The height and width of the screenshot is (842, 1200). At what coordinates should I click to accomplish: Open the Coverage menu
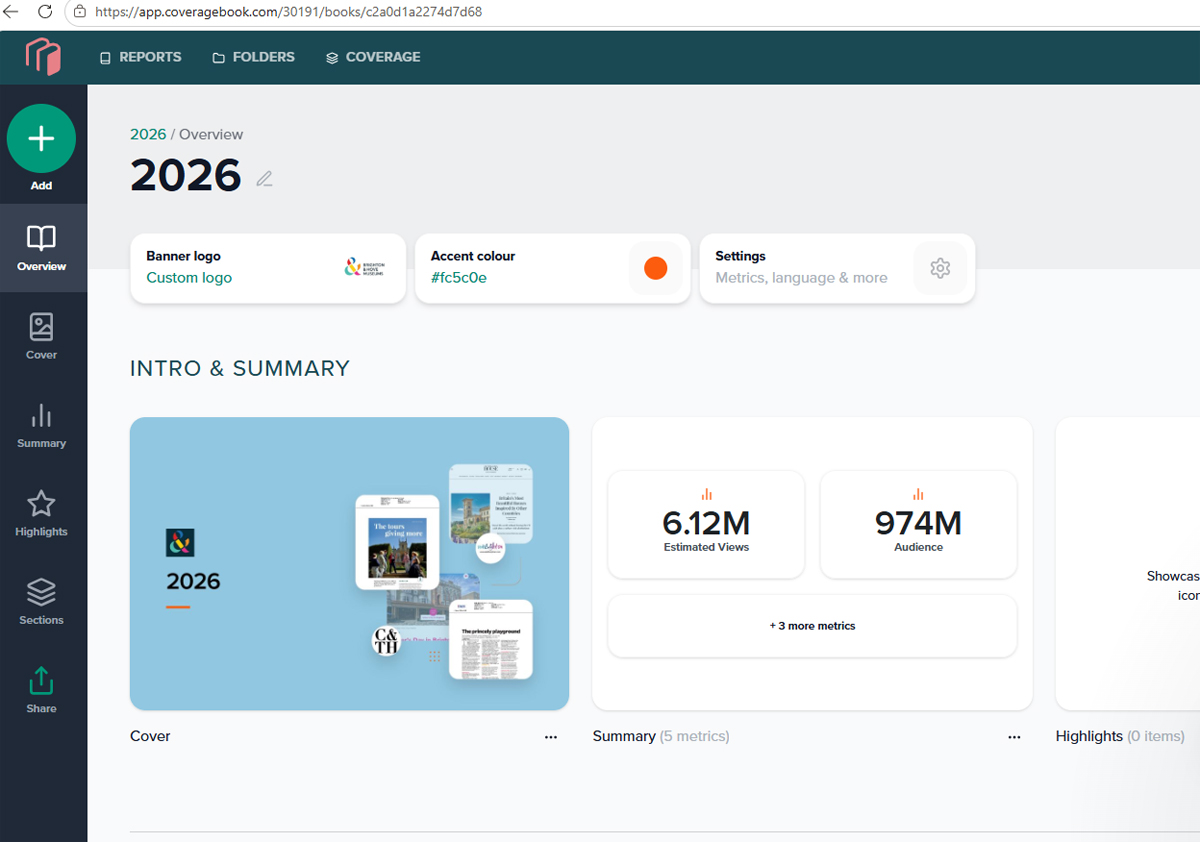click(x=373, y=57)
